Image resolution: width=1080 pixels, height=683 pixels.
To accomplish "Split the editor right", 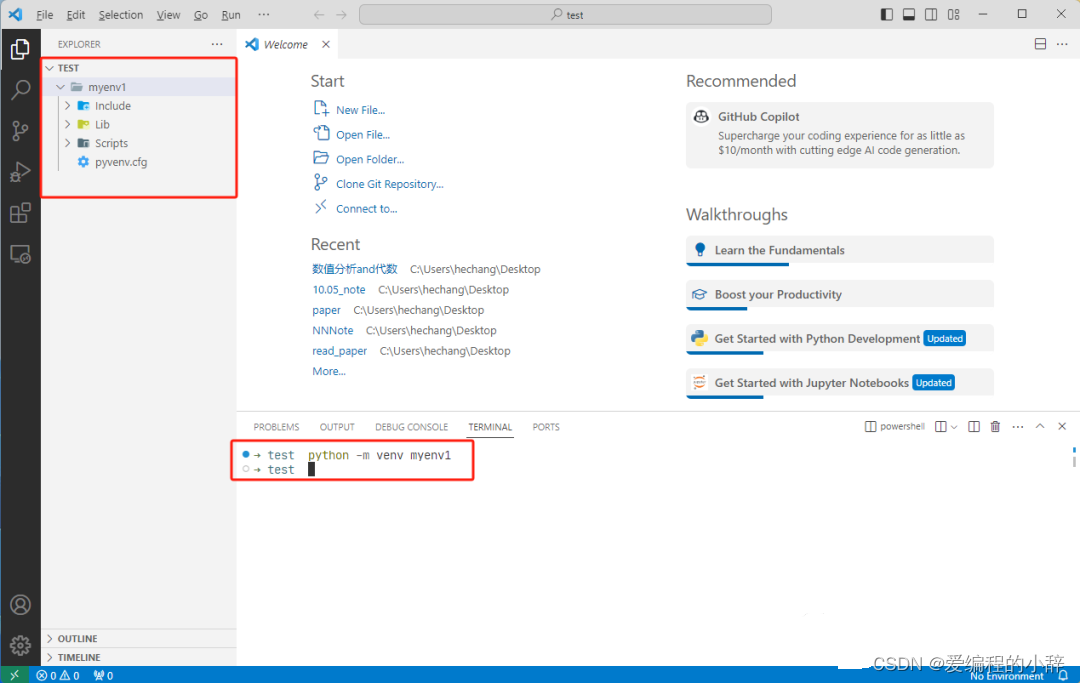I will tap(1040, 44).
